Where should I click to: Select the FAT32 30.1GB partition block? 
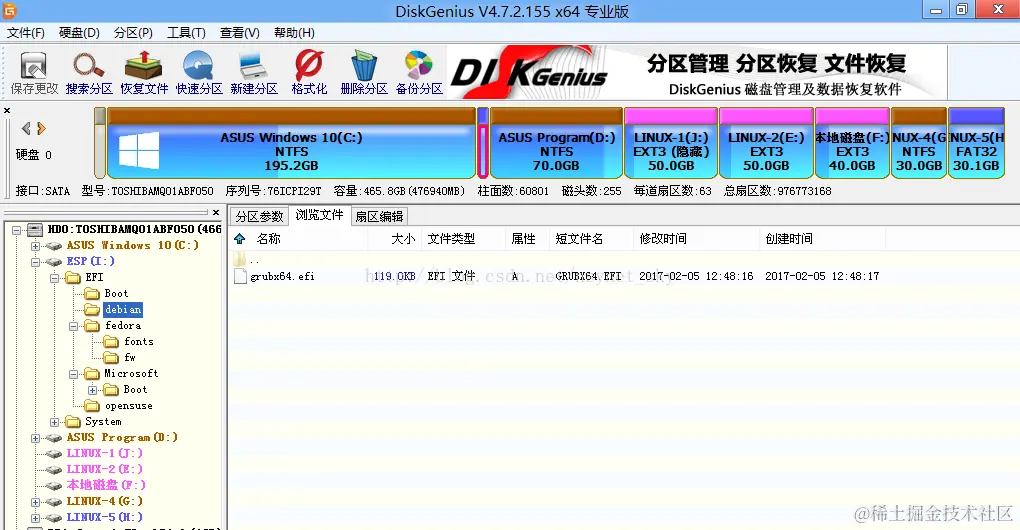pyautogui.click(x=976, y=143)
